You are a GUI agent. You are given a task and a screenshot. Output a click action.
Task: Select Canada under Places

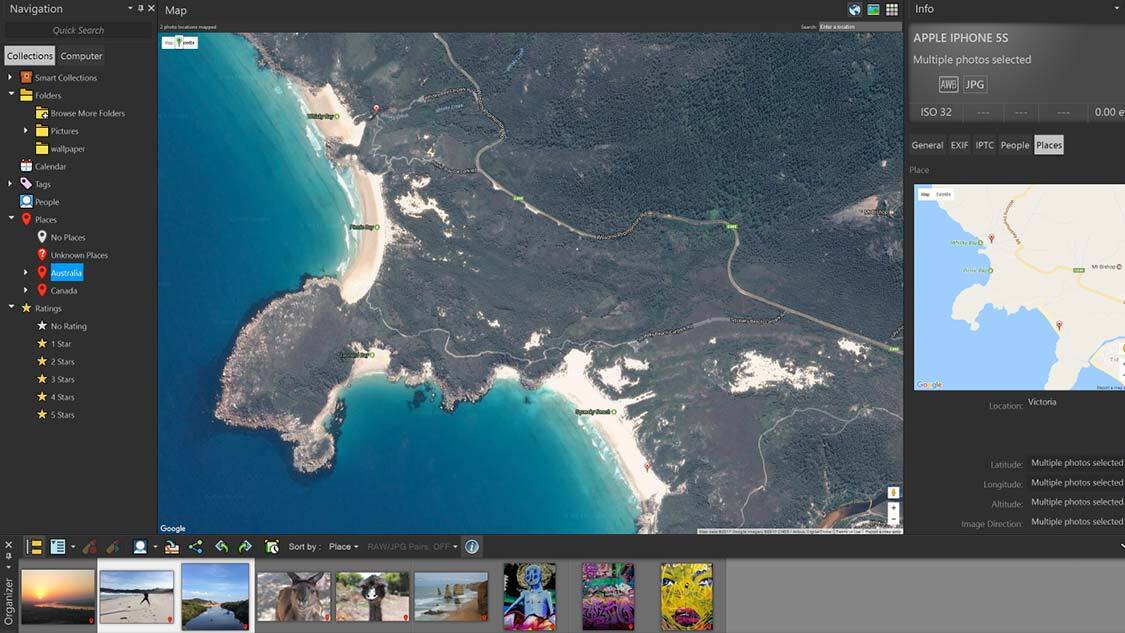coord(64,291)
